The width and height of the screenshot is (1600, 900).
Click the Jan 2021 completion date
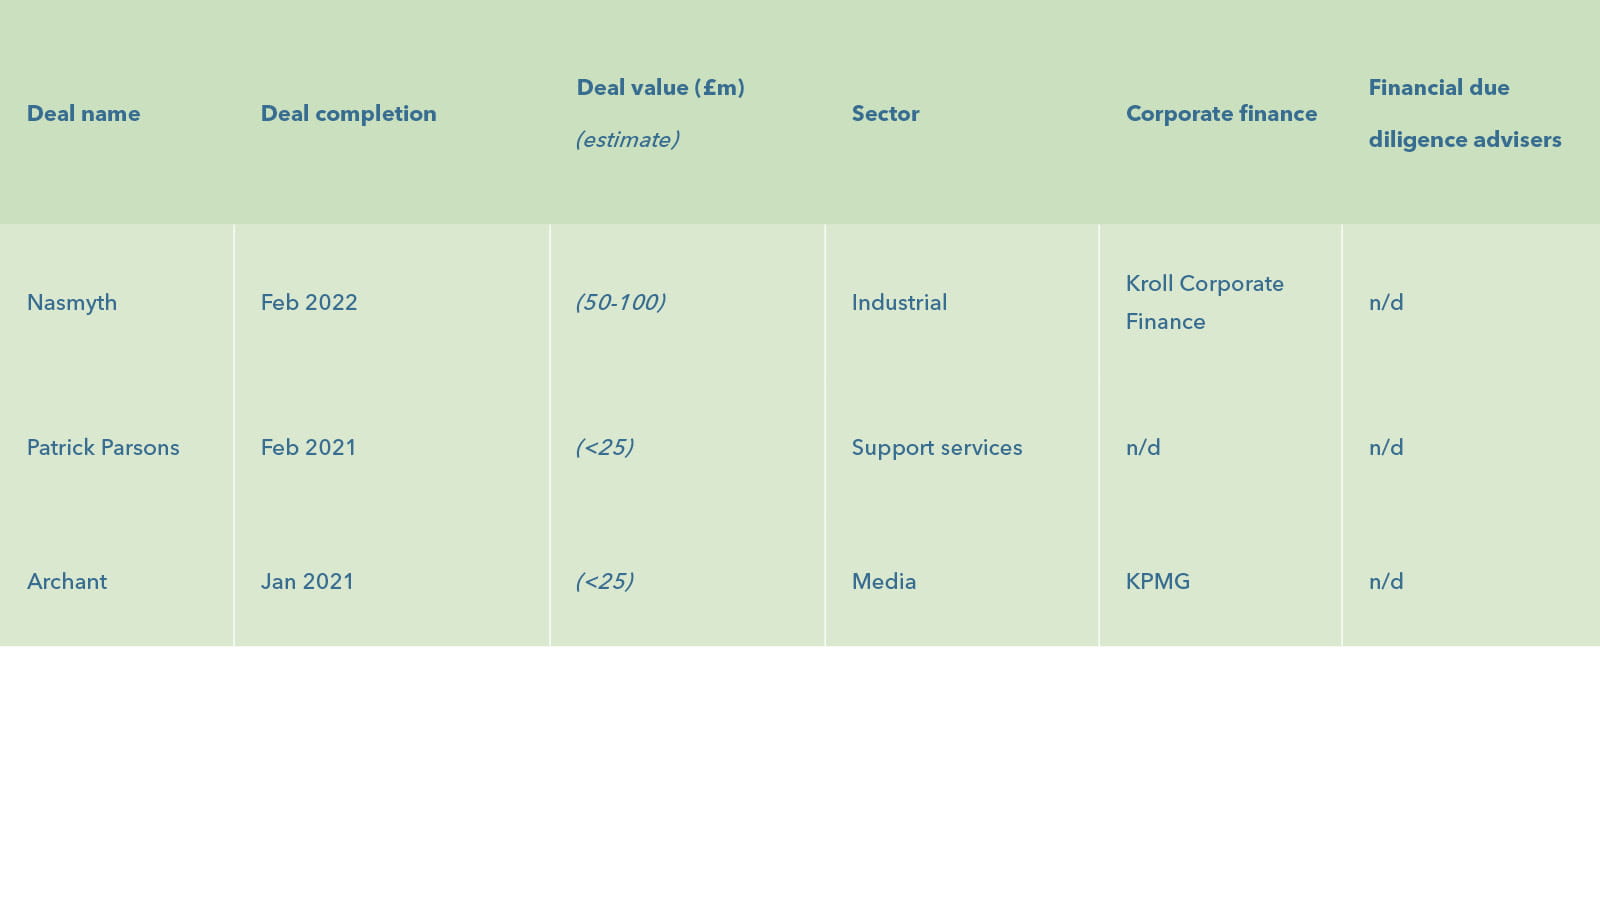[307, 582]
